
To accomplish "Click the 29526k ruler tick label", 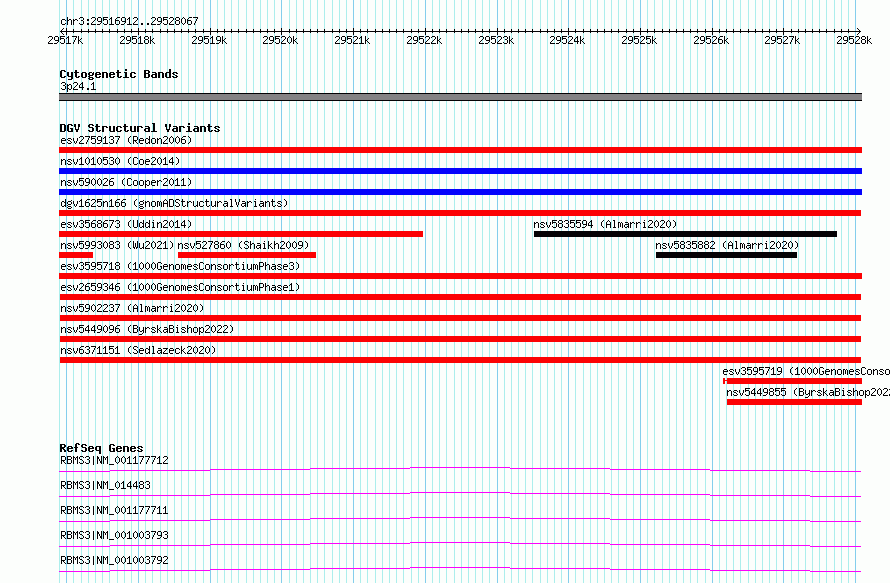I will (x=711, y=40).
